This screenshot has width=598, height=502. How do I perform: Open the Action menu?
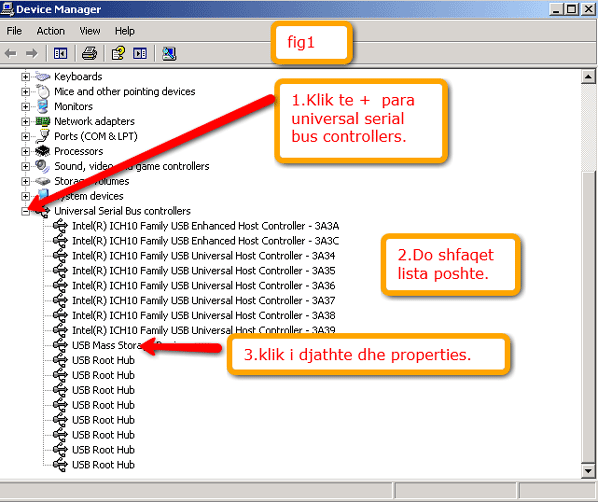click(x=50, y=31)
